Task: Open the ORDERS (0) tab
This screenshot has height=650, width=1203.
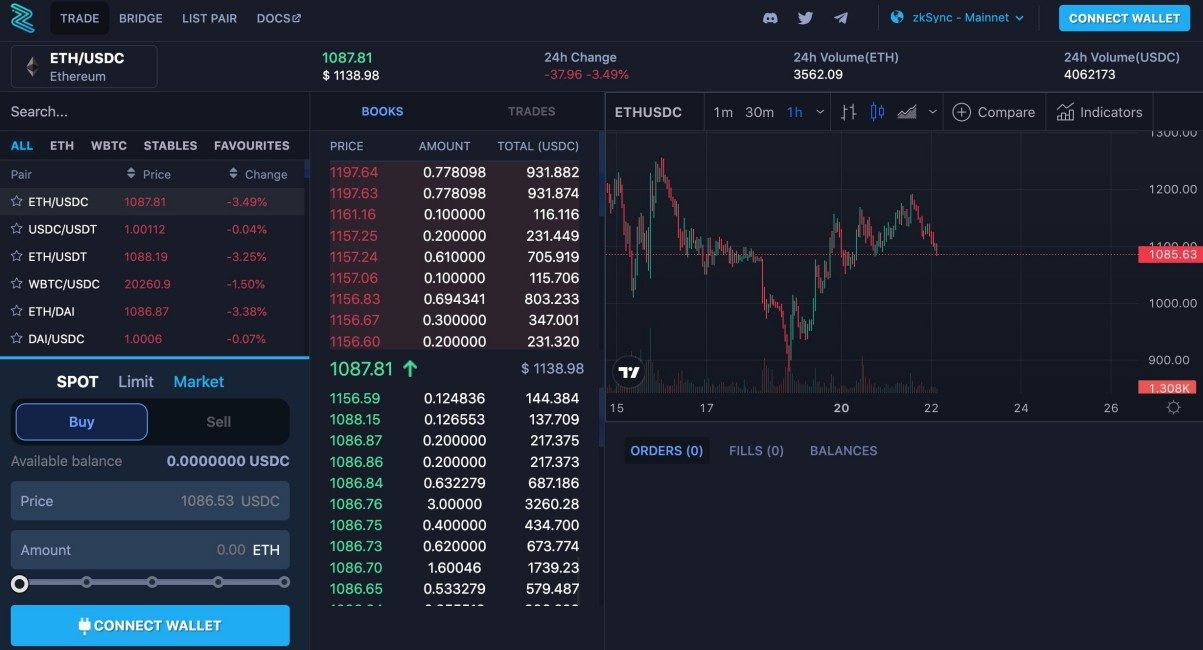Action: pos(667,451)
